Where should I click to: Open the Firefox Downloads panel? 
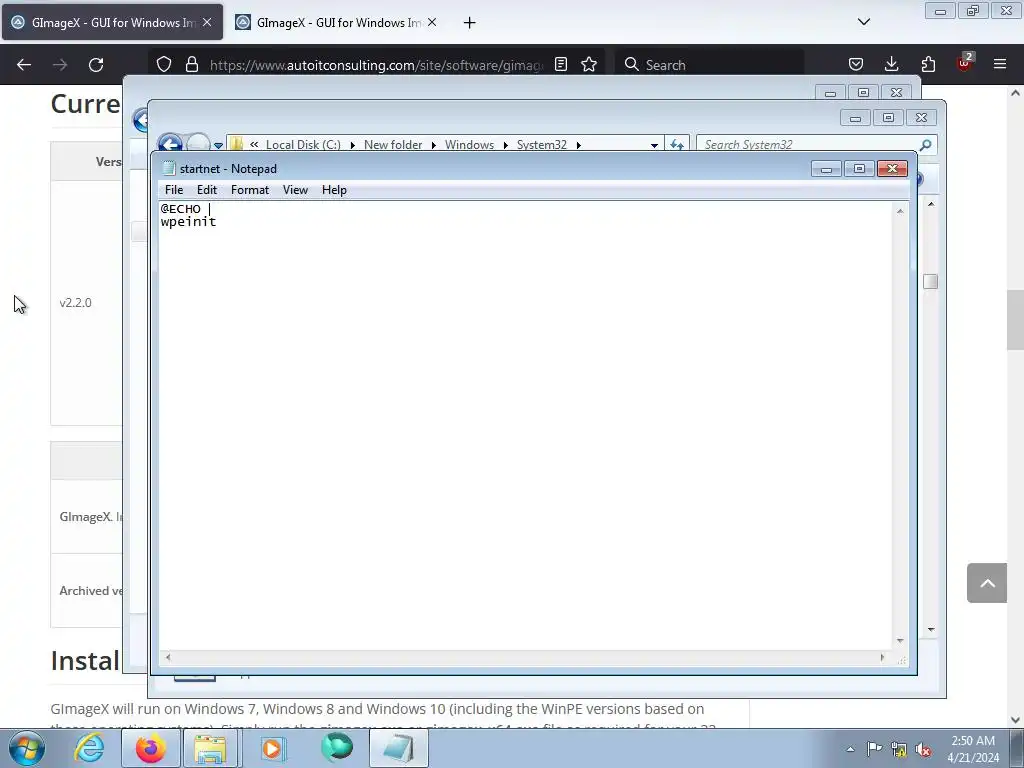point(891,64)
